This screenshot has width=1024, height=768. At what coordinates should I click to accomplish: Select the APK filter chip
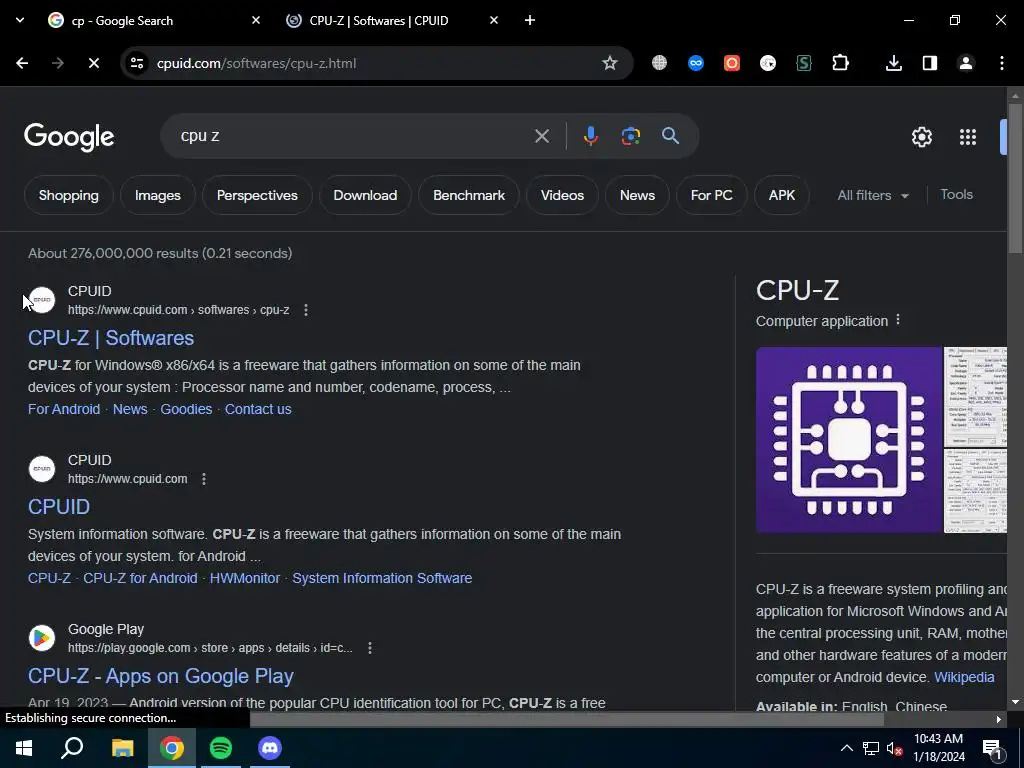[x=782, y=195]
